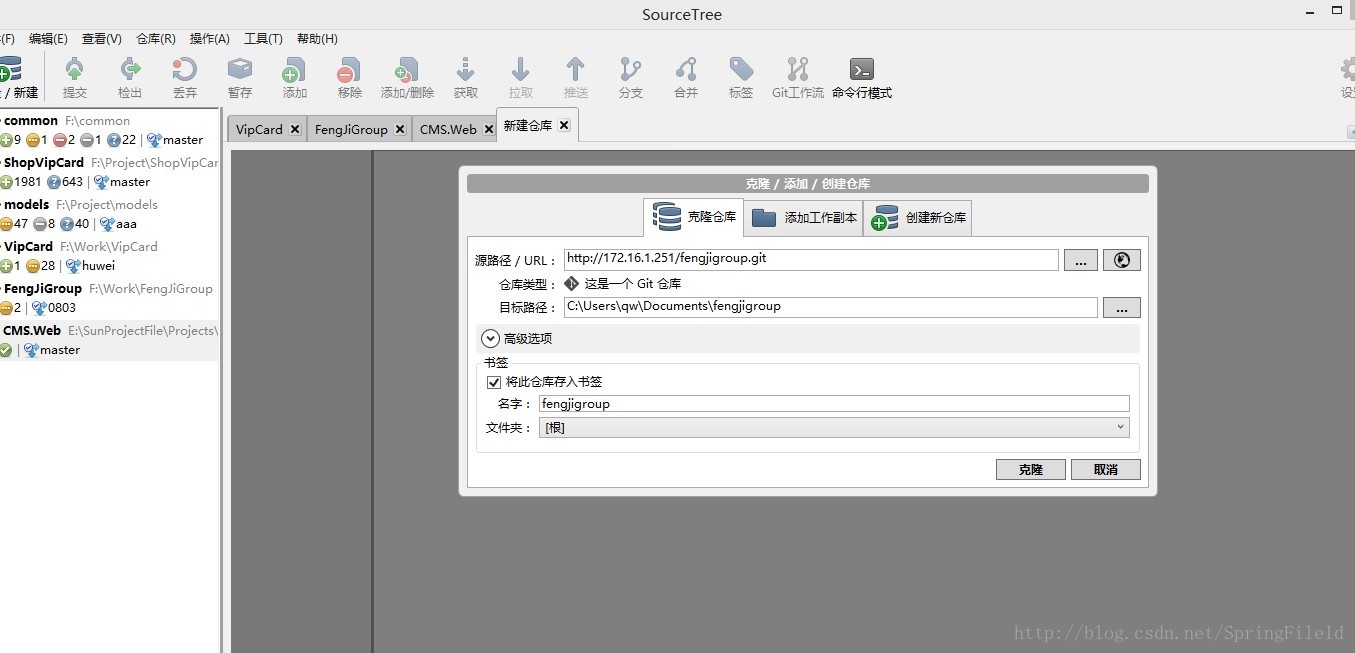
Task: Open the 操作(A) menu
Action: click(x=210, y=39)
